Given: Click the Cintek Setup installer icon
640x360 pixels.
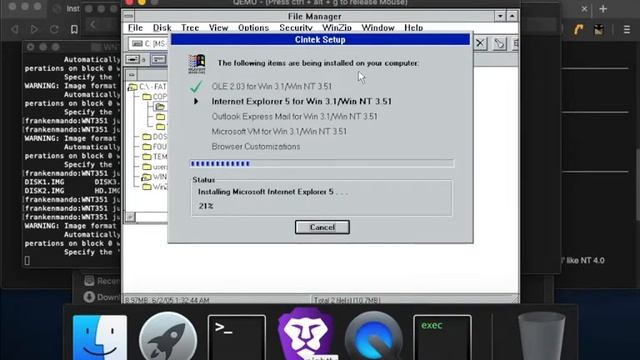Looking at the screenshot, I should tap(197, 64).
